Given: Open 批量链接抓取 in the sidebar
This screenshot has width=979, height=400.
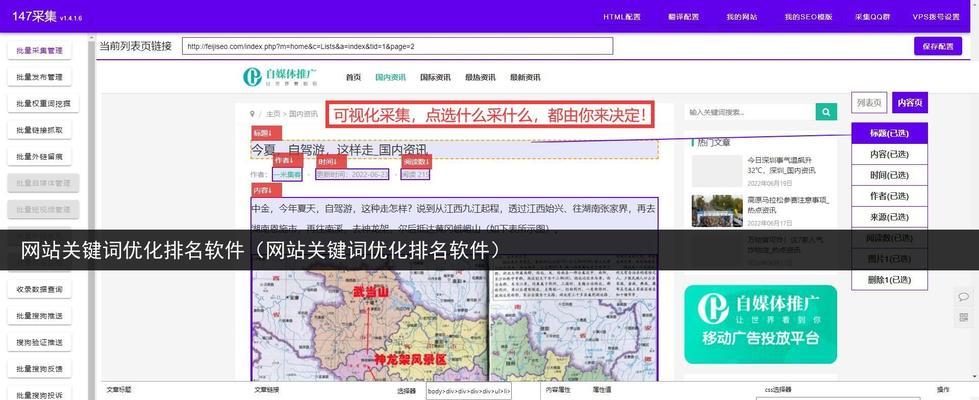Looking at the screenshot, I should pos(39,130).
